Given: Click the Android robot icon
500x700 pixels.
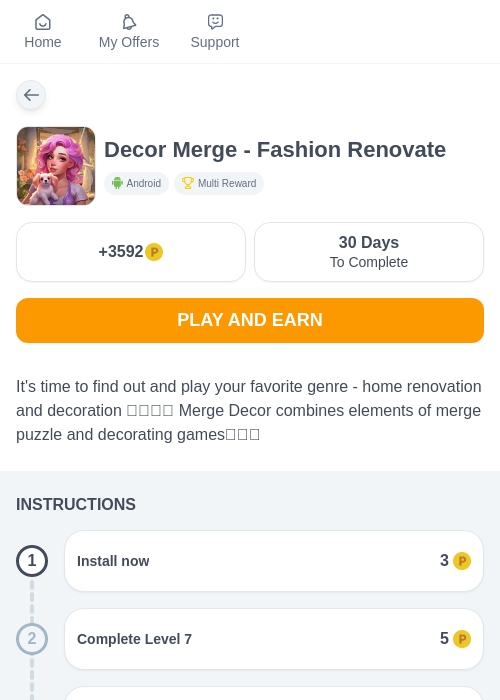Looking at the screenshot, I should coord(117,183).
